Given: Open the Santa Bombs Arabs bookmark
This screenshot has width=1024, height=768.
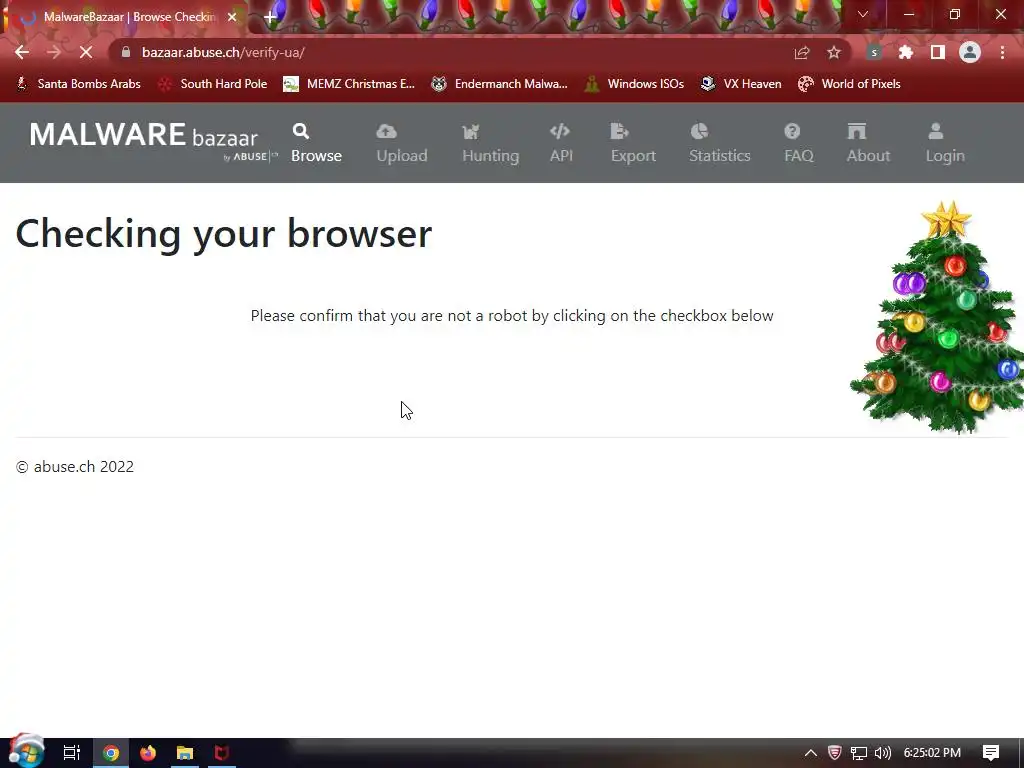Looking at the screenshot, I should point(78,84).
